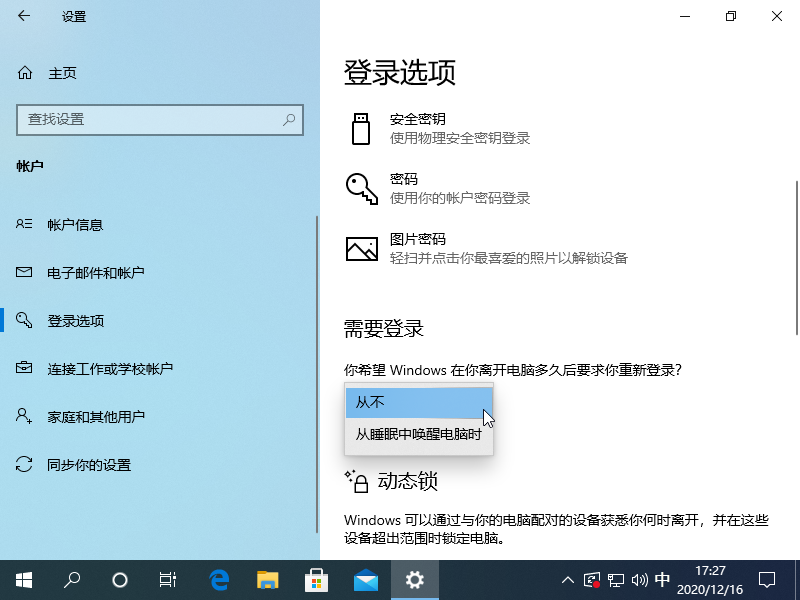Viewport: 800px width, 600px height.
Task: Open picture password (图片密码) settings icon
Action: pos(361,247)
